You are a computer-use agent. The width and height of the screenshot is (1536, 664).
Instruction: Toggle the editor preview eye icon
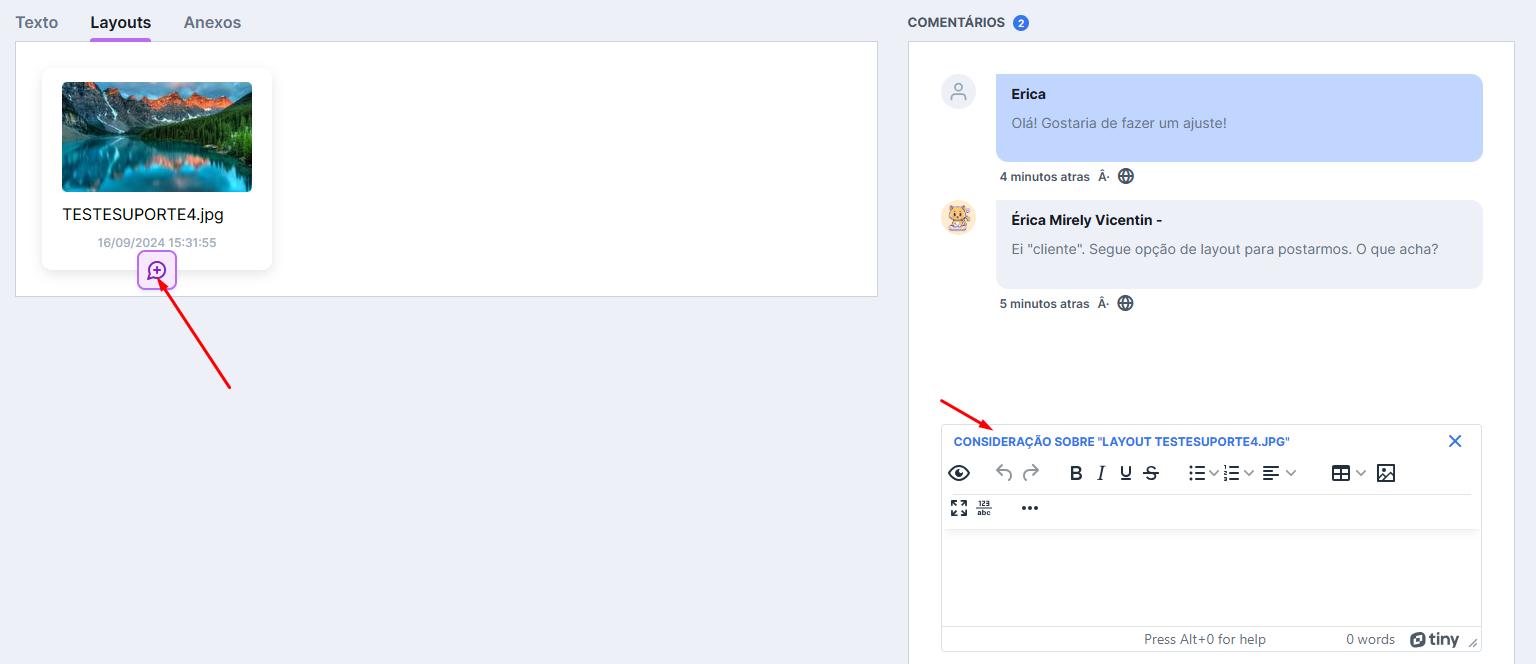959,473
